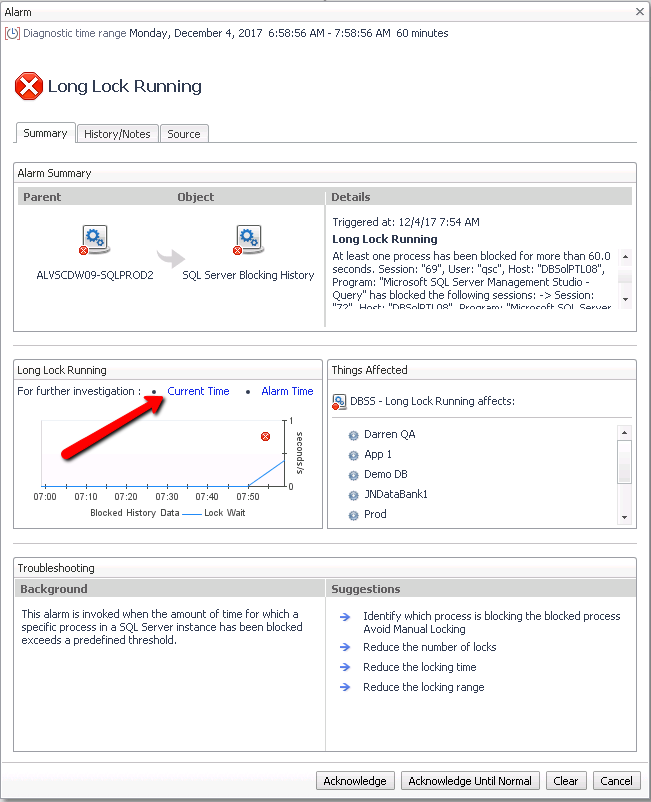The image size is (651, 802).
Task: Open the Source tab
Action: [x=184, y=134]
